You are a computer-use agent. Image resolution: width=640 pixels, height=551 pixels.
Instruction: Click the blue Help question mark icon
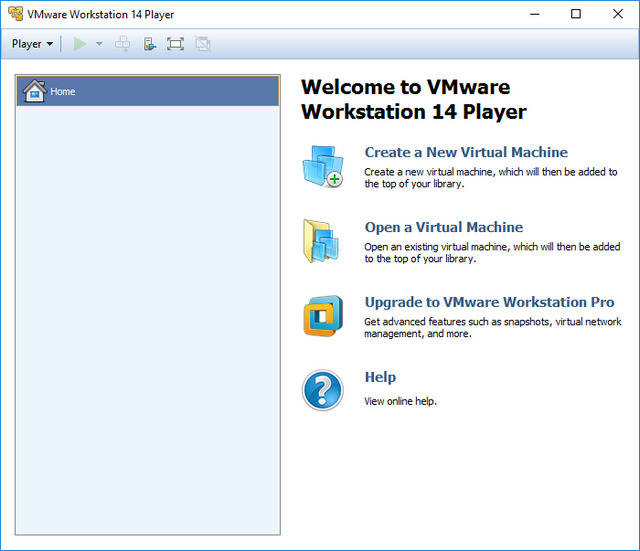[322, 390]
